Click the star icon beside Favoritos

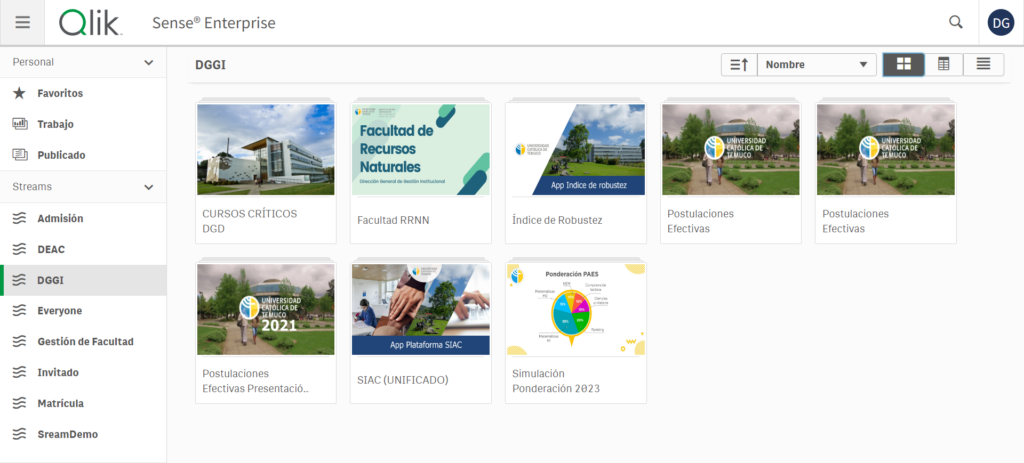click(20, 93)
